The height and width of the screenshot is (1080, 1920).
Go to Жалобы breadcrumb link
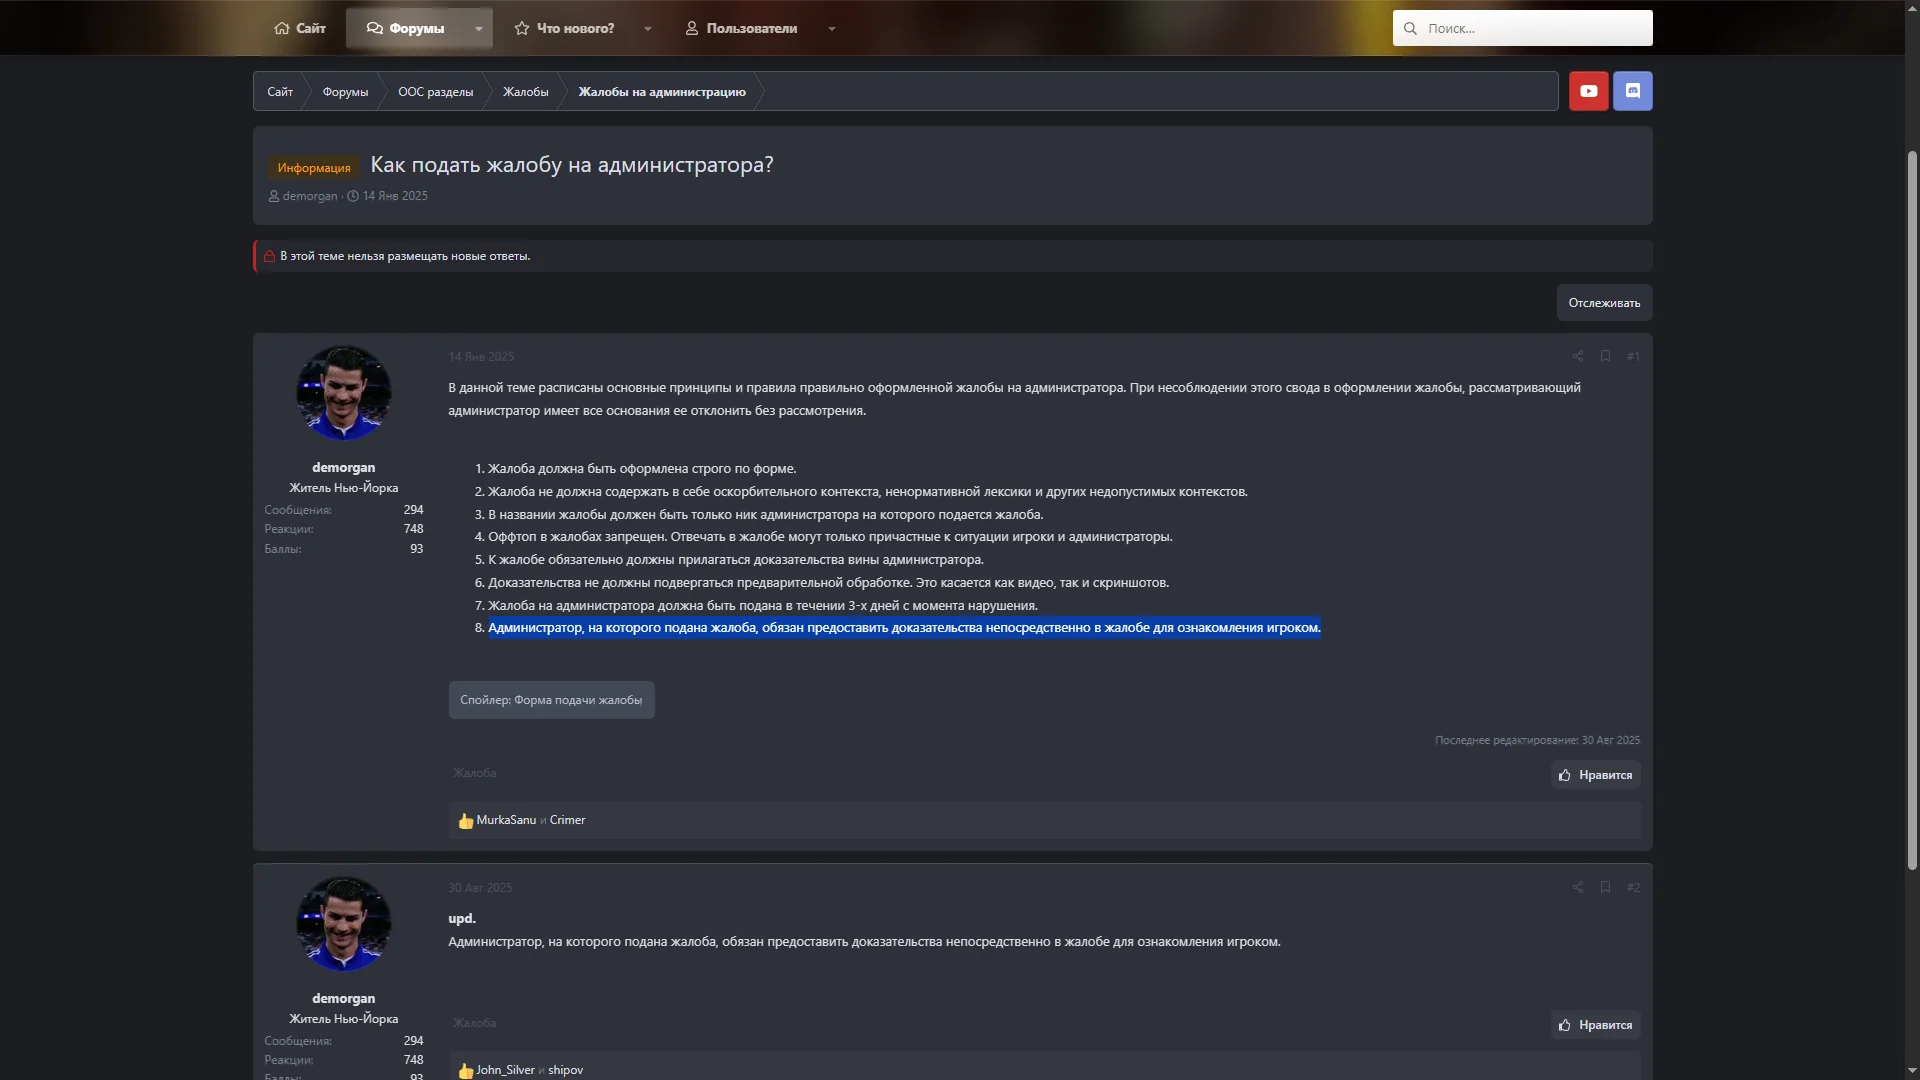tap(525, 92)
